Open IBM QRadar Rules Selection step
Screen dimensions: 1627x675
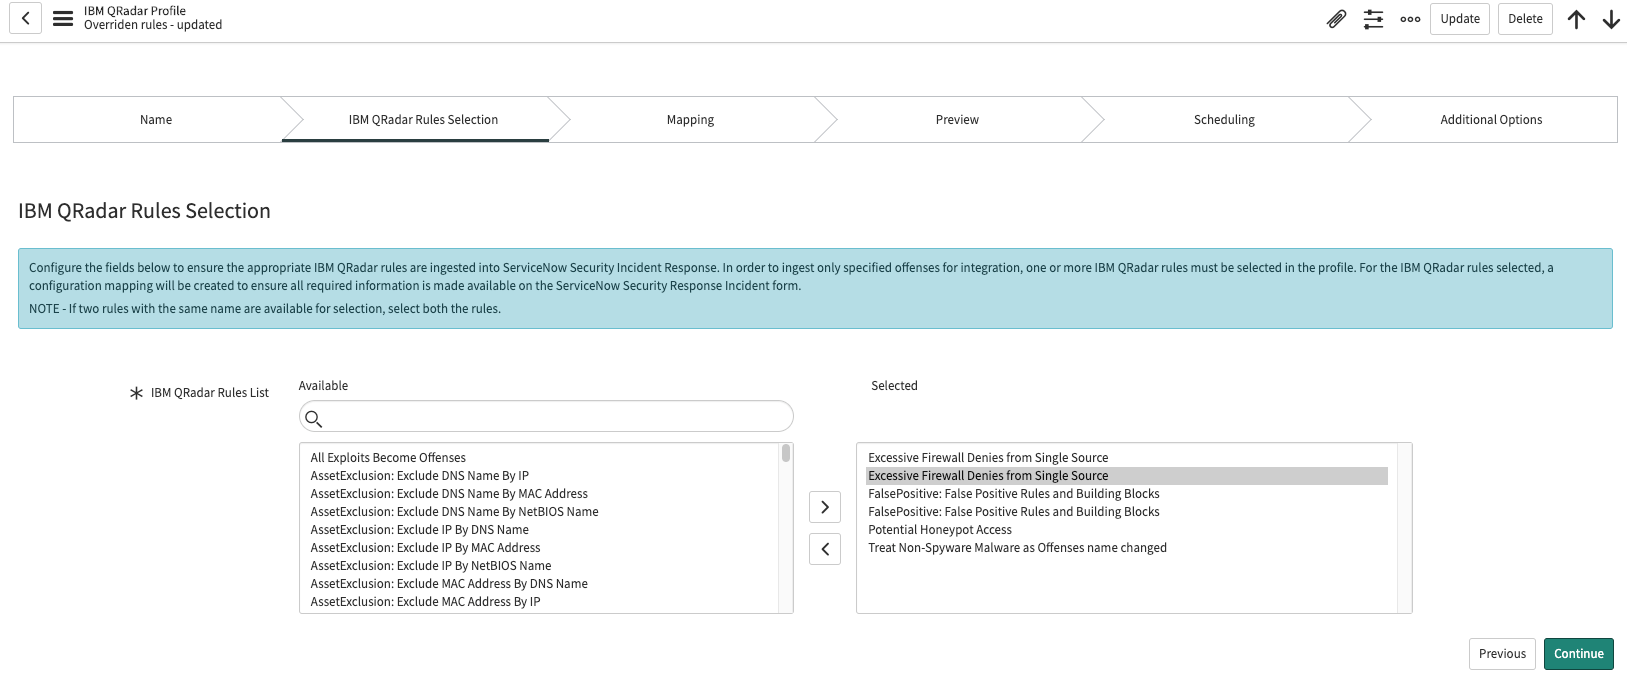click(423, 120)
